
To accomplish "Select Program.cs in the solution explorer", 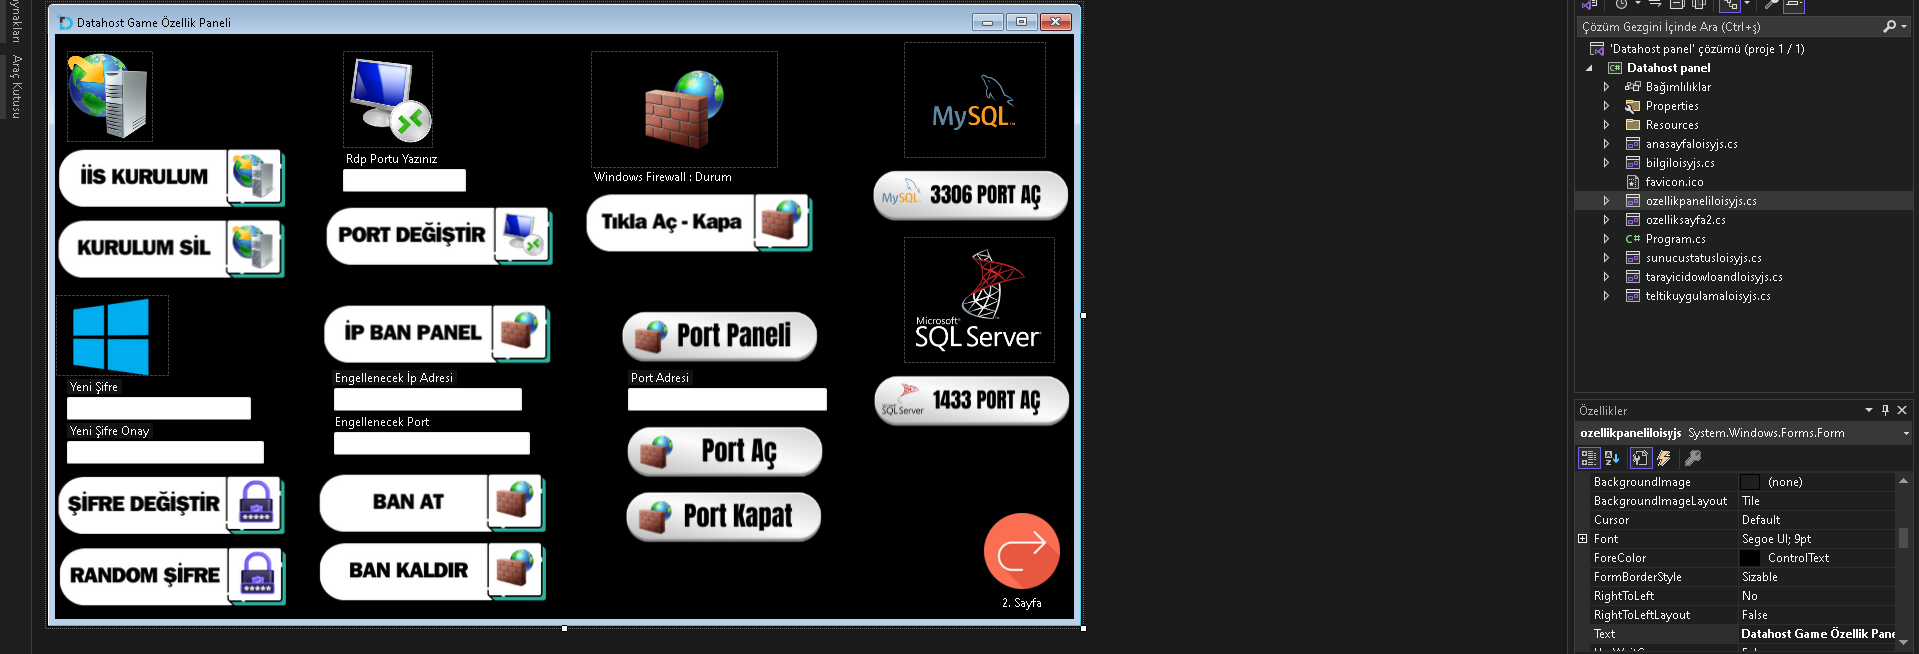I will coord(1673,239).
